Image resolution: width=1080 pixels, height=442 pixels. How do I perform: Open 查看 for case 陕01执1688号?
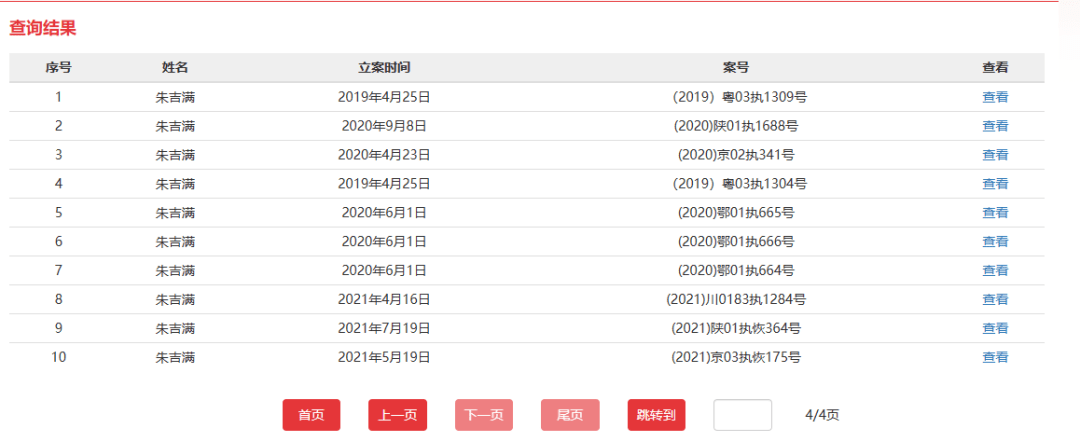(x=994, y=126)
